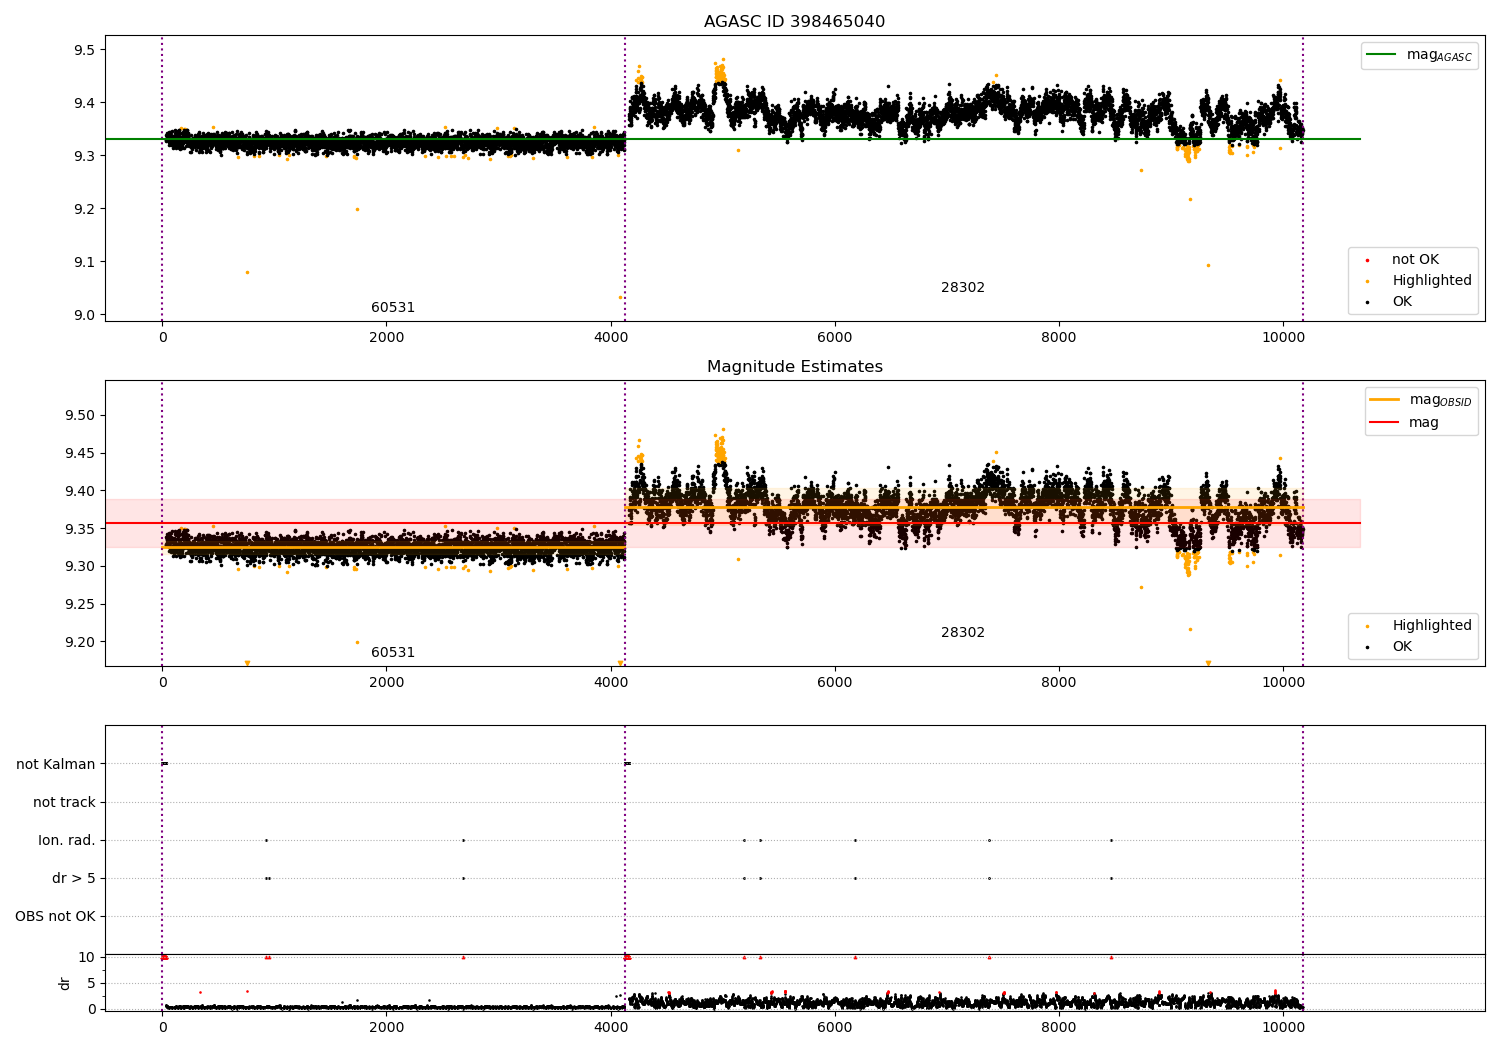Viewport: 1500px width, 1050px height.
Task: Click the 9.50 tick on middle plot y-axis
Action: click(79, 416)
